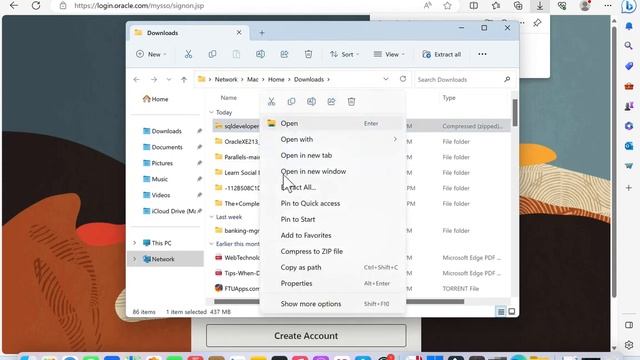Click the Mac breadcrumb segment

click(x=253, y=80)
